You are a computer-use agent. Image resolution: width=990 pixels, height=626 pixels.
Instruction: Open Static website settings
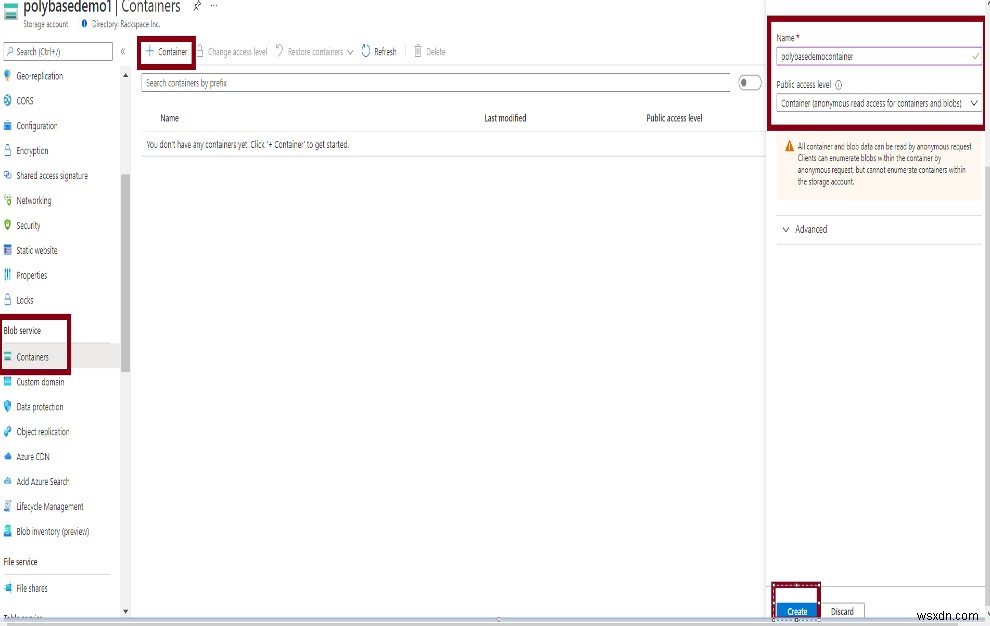(x=37, y=250)
